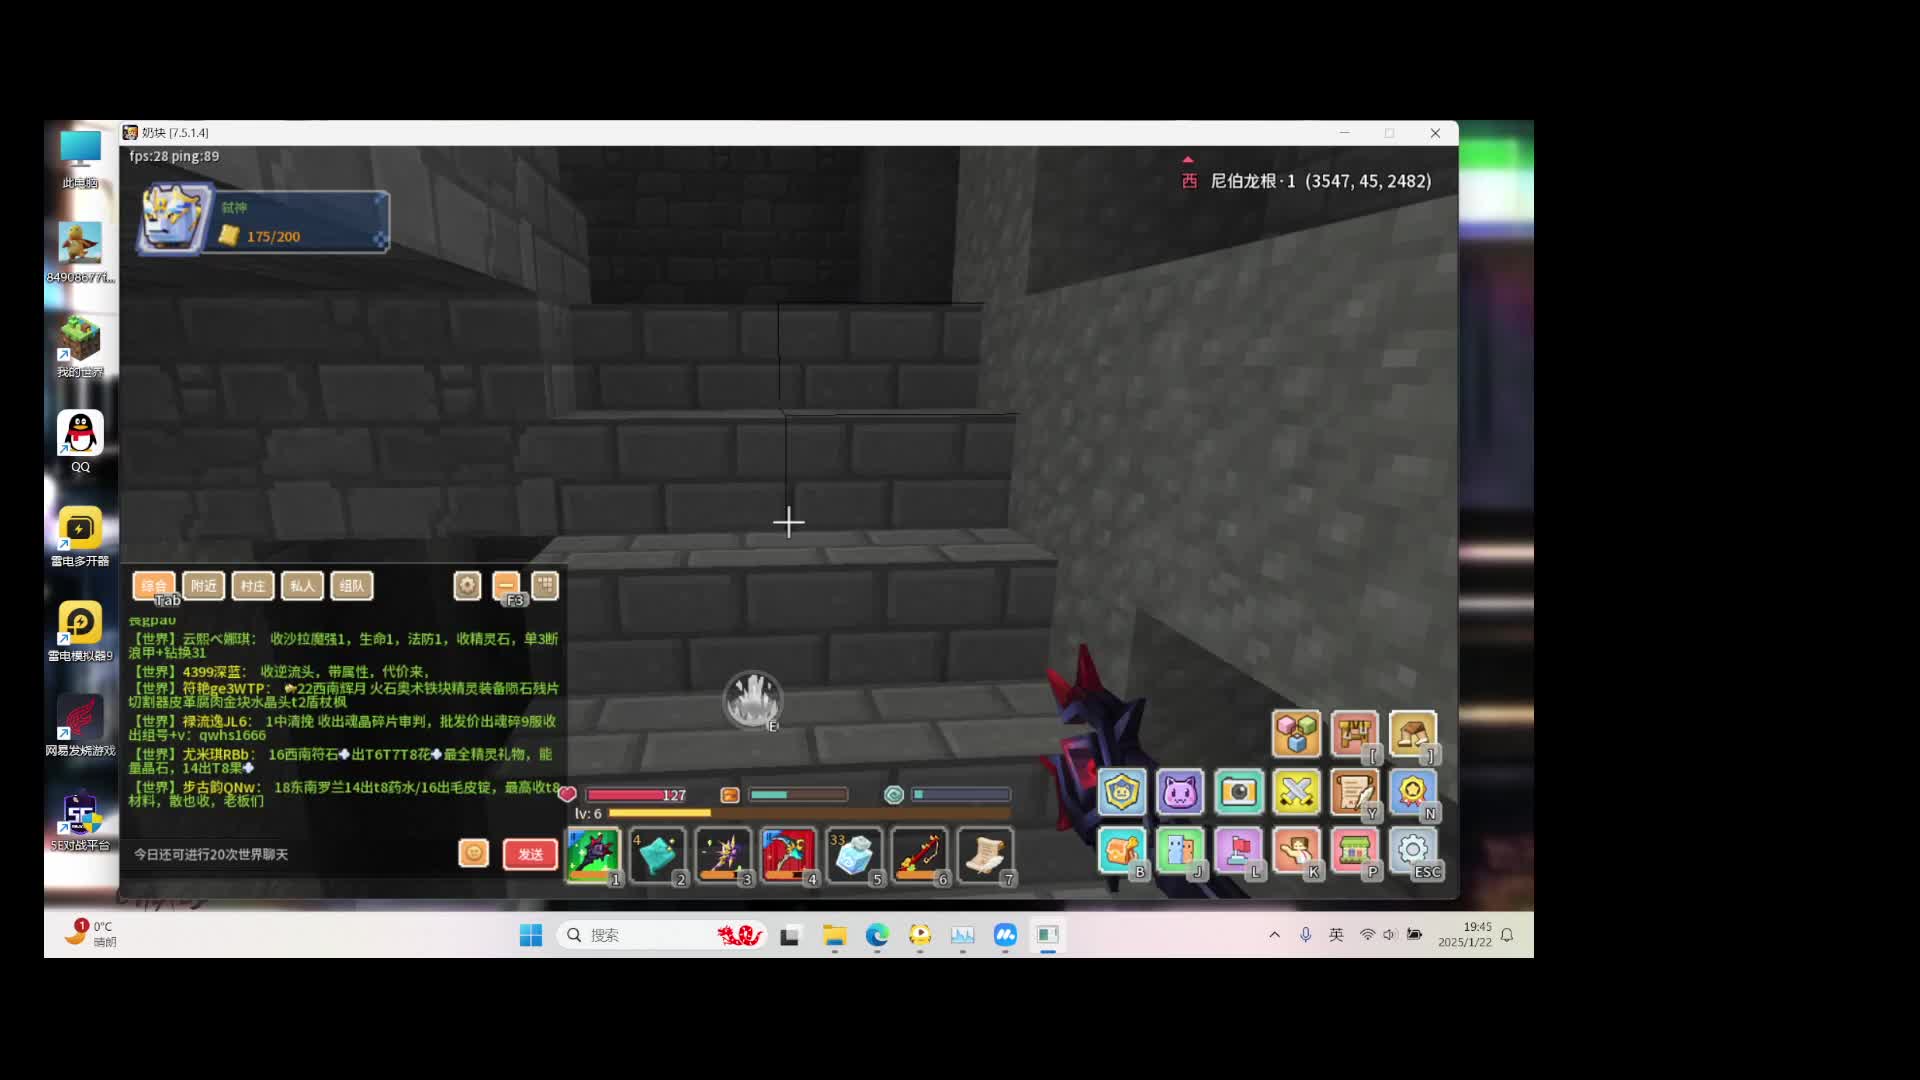Open the Windows Start menu

click(531, 935)
